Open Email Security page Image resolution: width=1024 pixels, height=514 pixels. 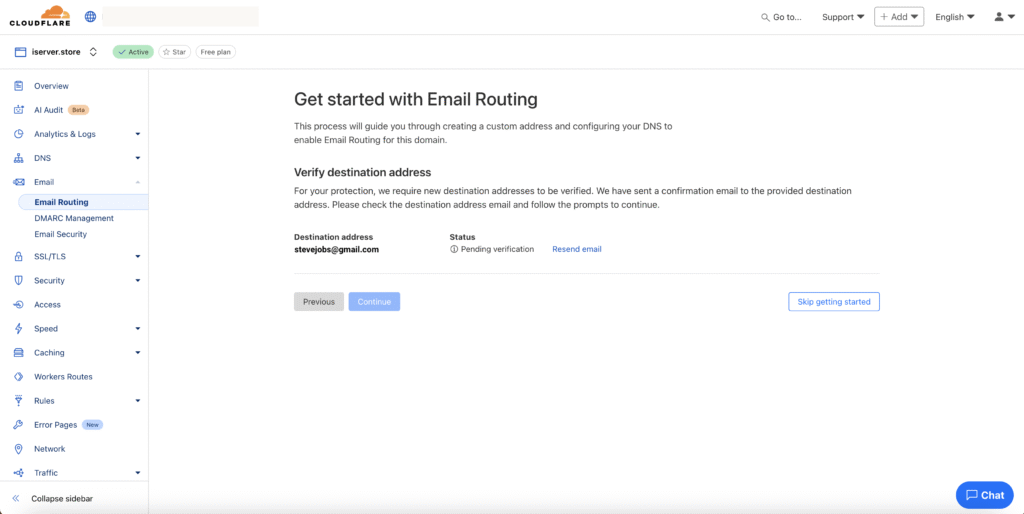(60, 234)
